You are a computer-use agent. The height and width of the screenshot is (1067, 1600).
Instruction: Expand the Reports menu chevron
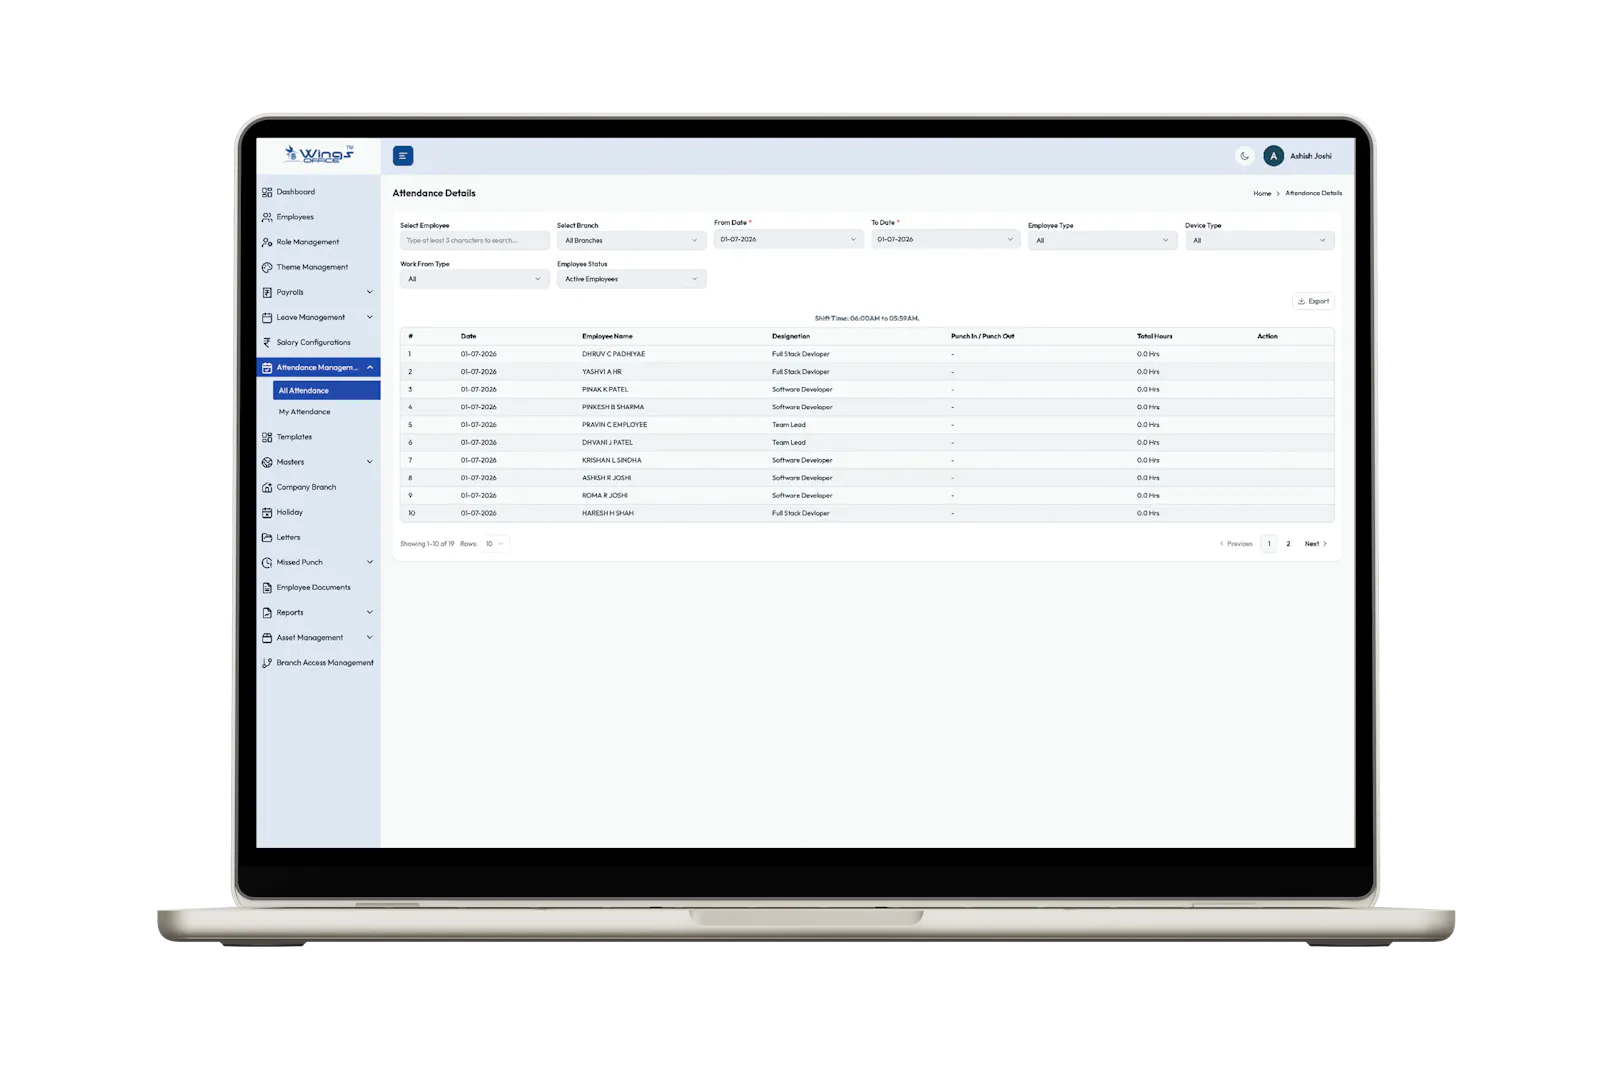[x=370, y=612]
